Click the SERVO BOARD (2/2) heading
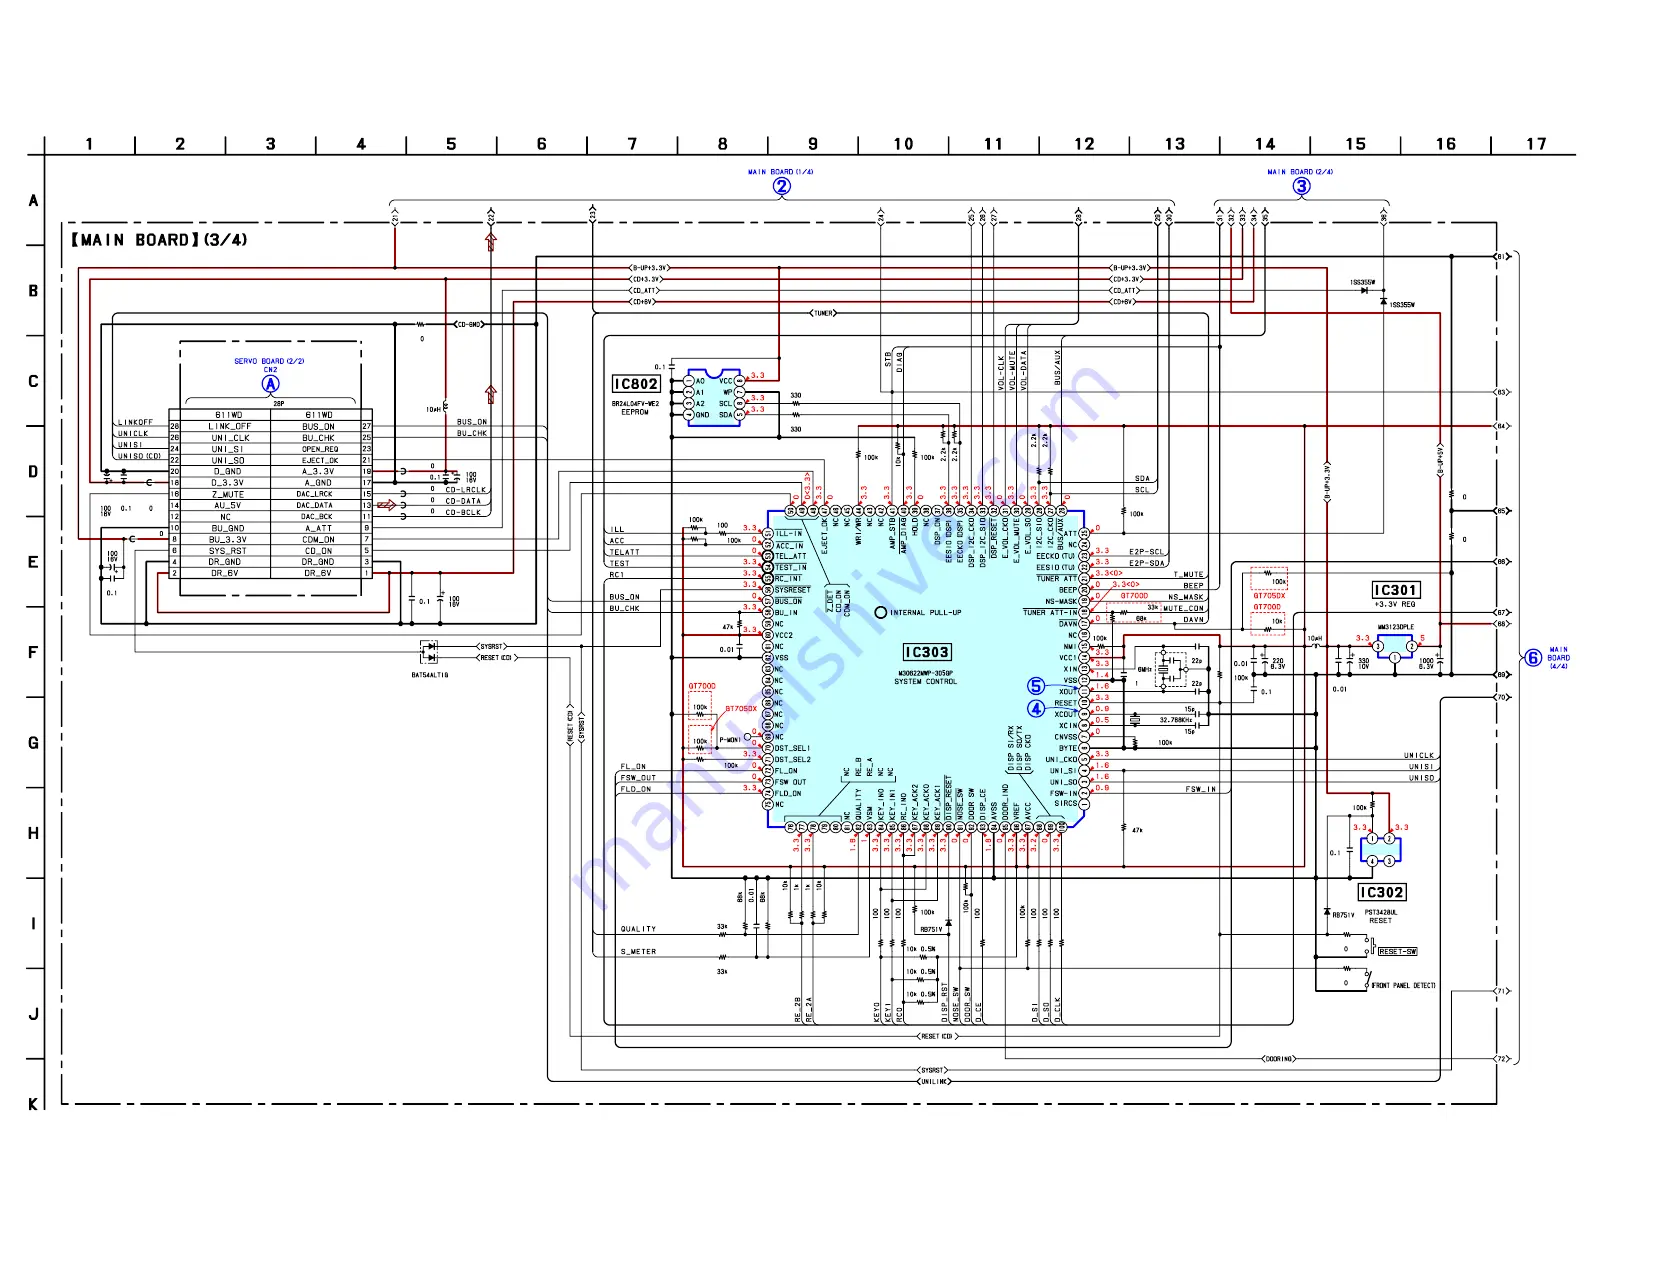Image resolution: width=1680 pixels, height=1263 pixels. (270, 361)
